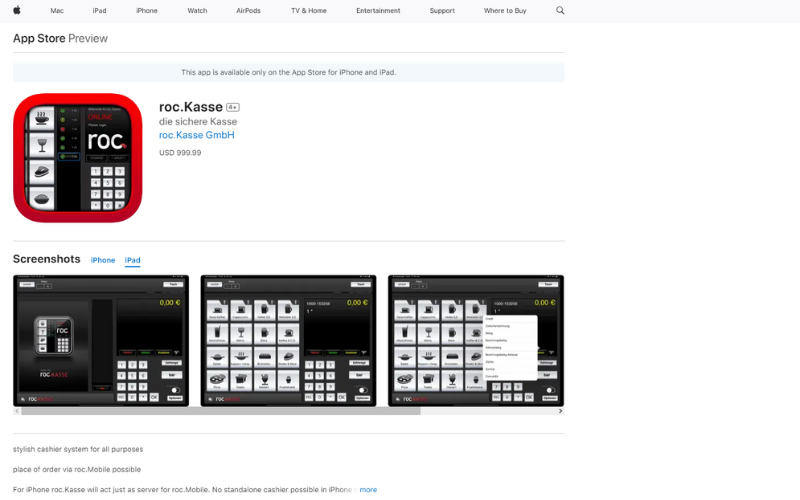Image resolution: width=800 pixels, height=500 pixels.
Task: Click the horizontal screenshot scrollbar thumb
Action: pos(220,411)
